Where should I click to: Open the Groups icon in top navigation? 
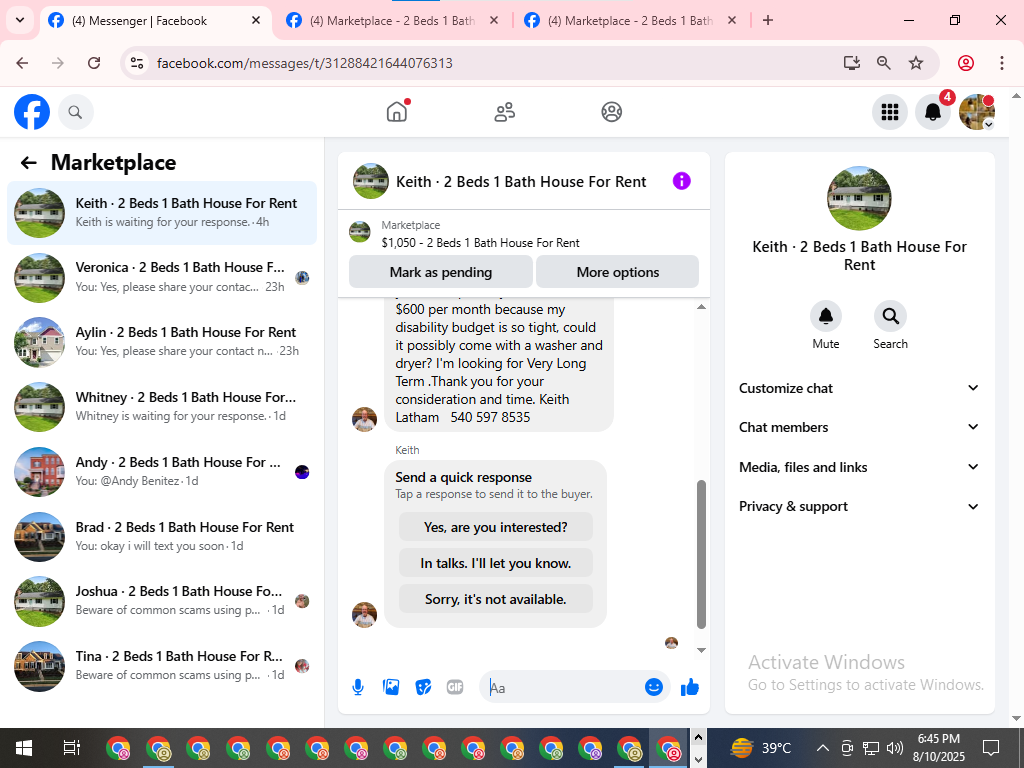click(x=611, y=112)
